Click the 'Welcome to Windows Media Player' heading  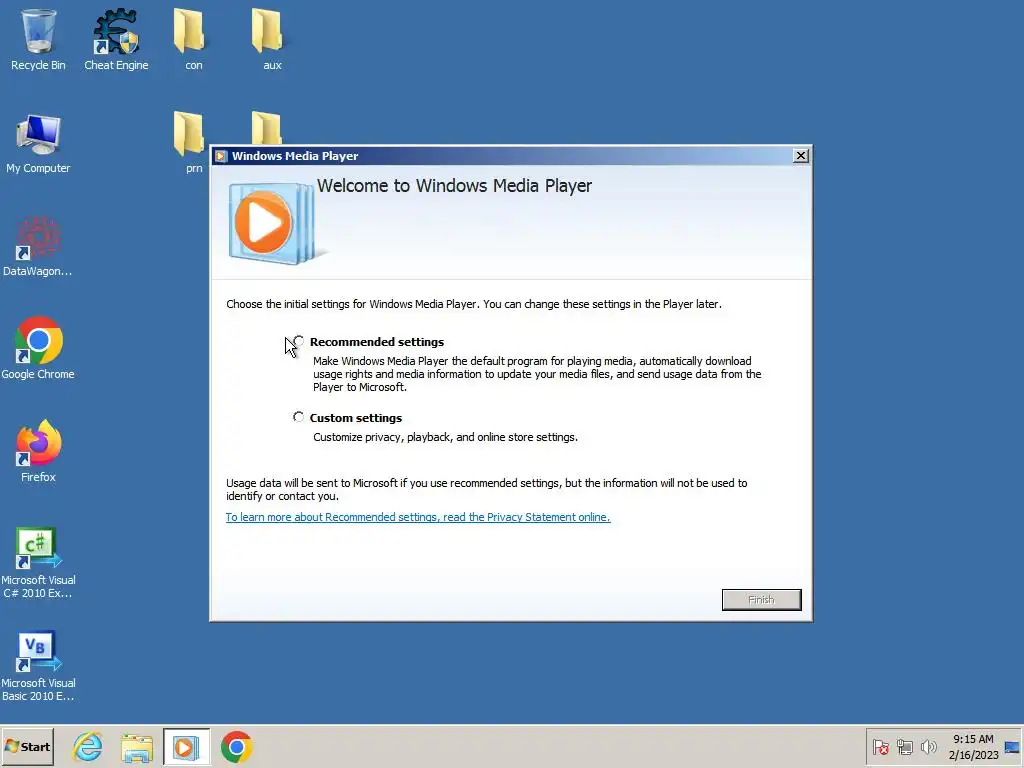[455, 186]
